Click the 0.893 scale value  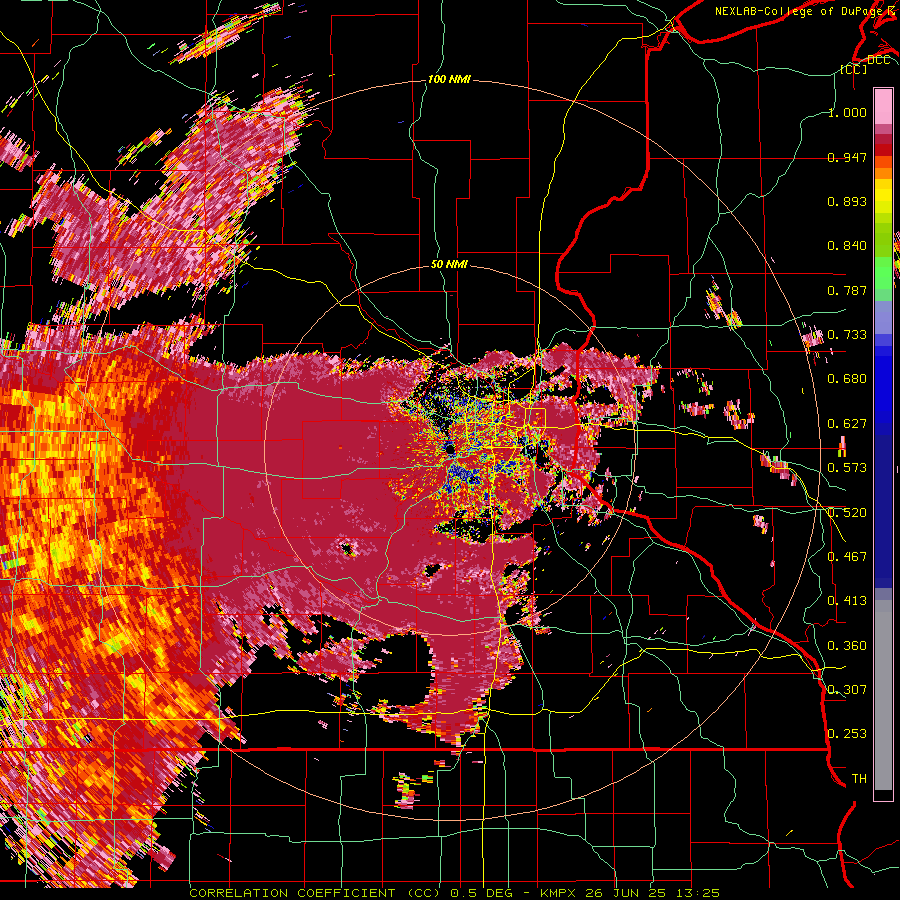[x=847, y=201]
